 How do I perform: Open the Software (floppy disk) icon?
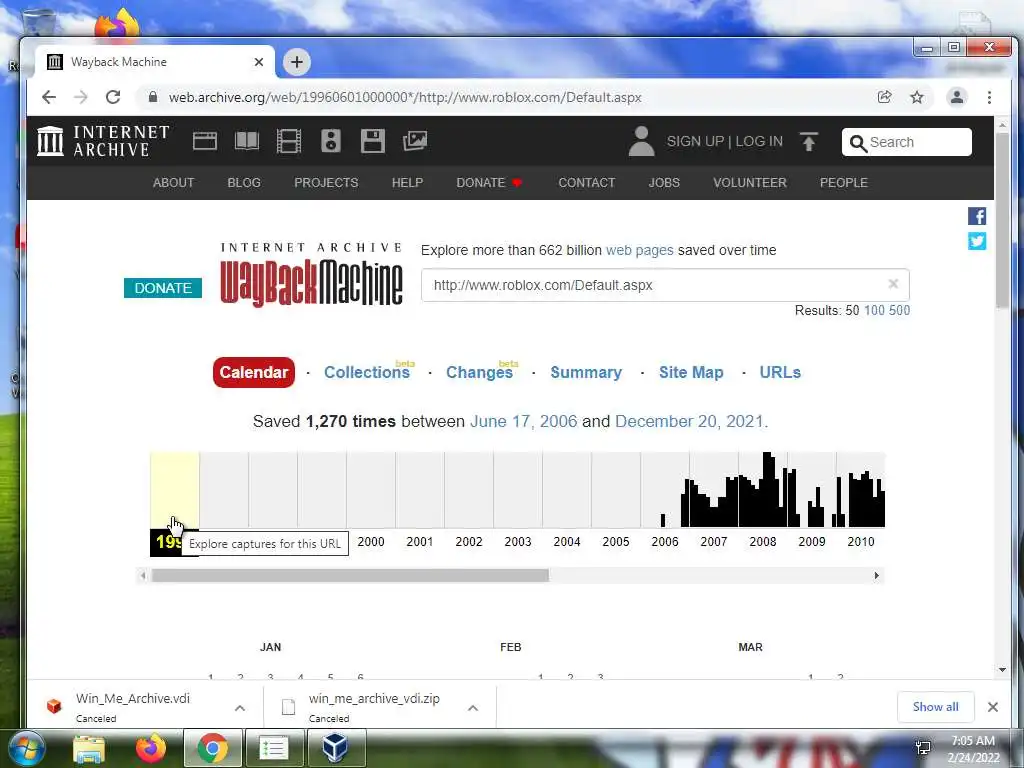coord(373,141)
